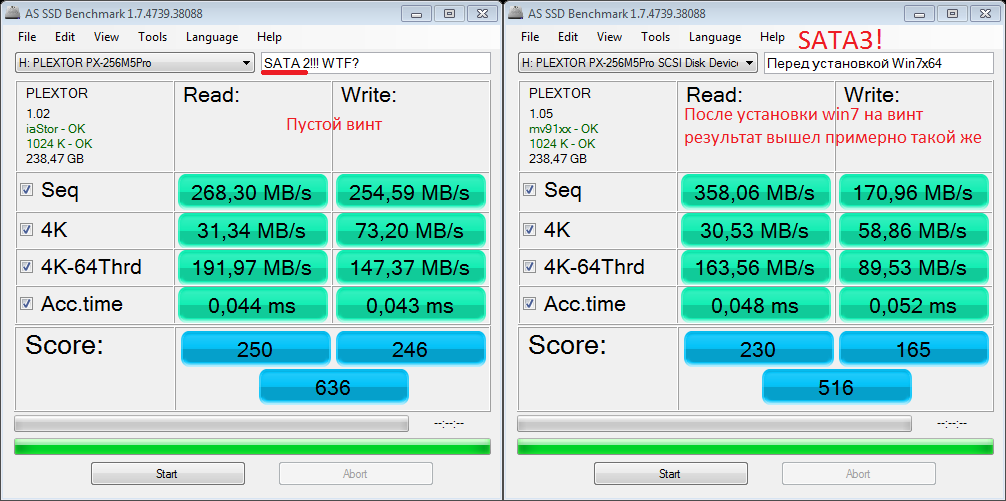Image resolution: width=1006 pixels, height=501 pixels.
Task: Click access time 0,052 ms result
Action: [x=914, y=304]
